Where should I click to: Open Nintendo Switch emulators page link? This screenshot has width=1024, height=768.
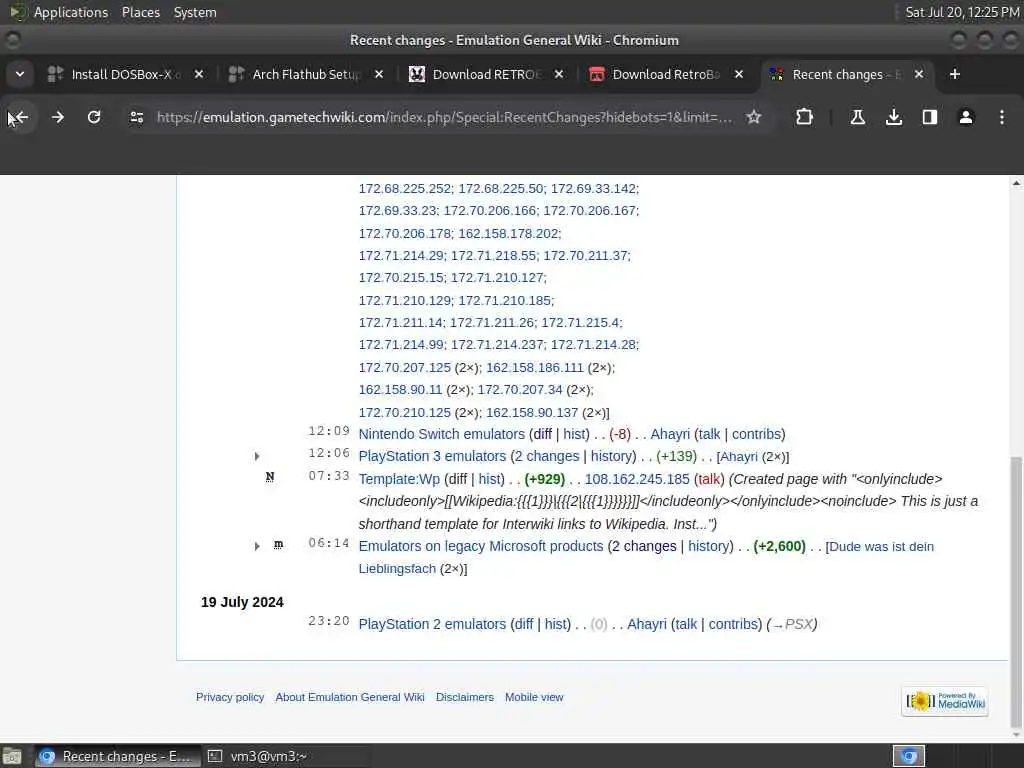(441, 434)
